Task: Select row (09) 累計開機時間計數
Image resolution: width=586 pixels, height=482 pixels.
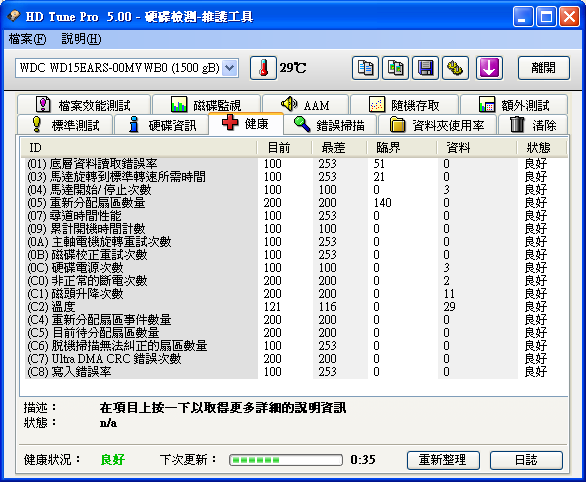Action: [296, 229]
